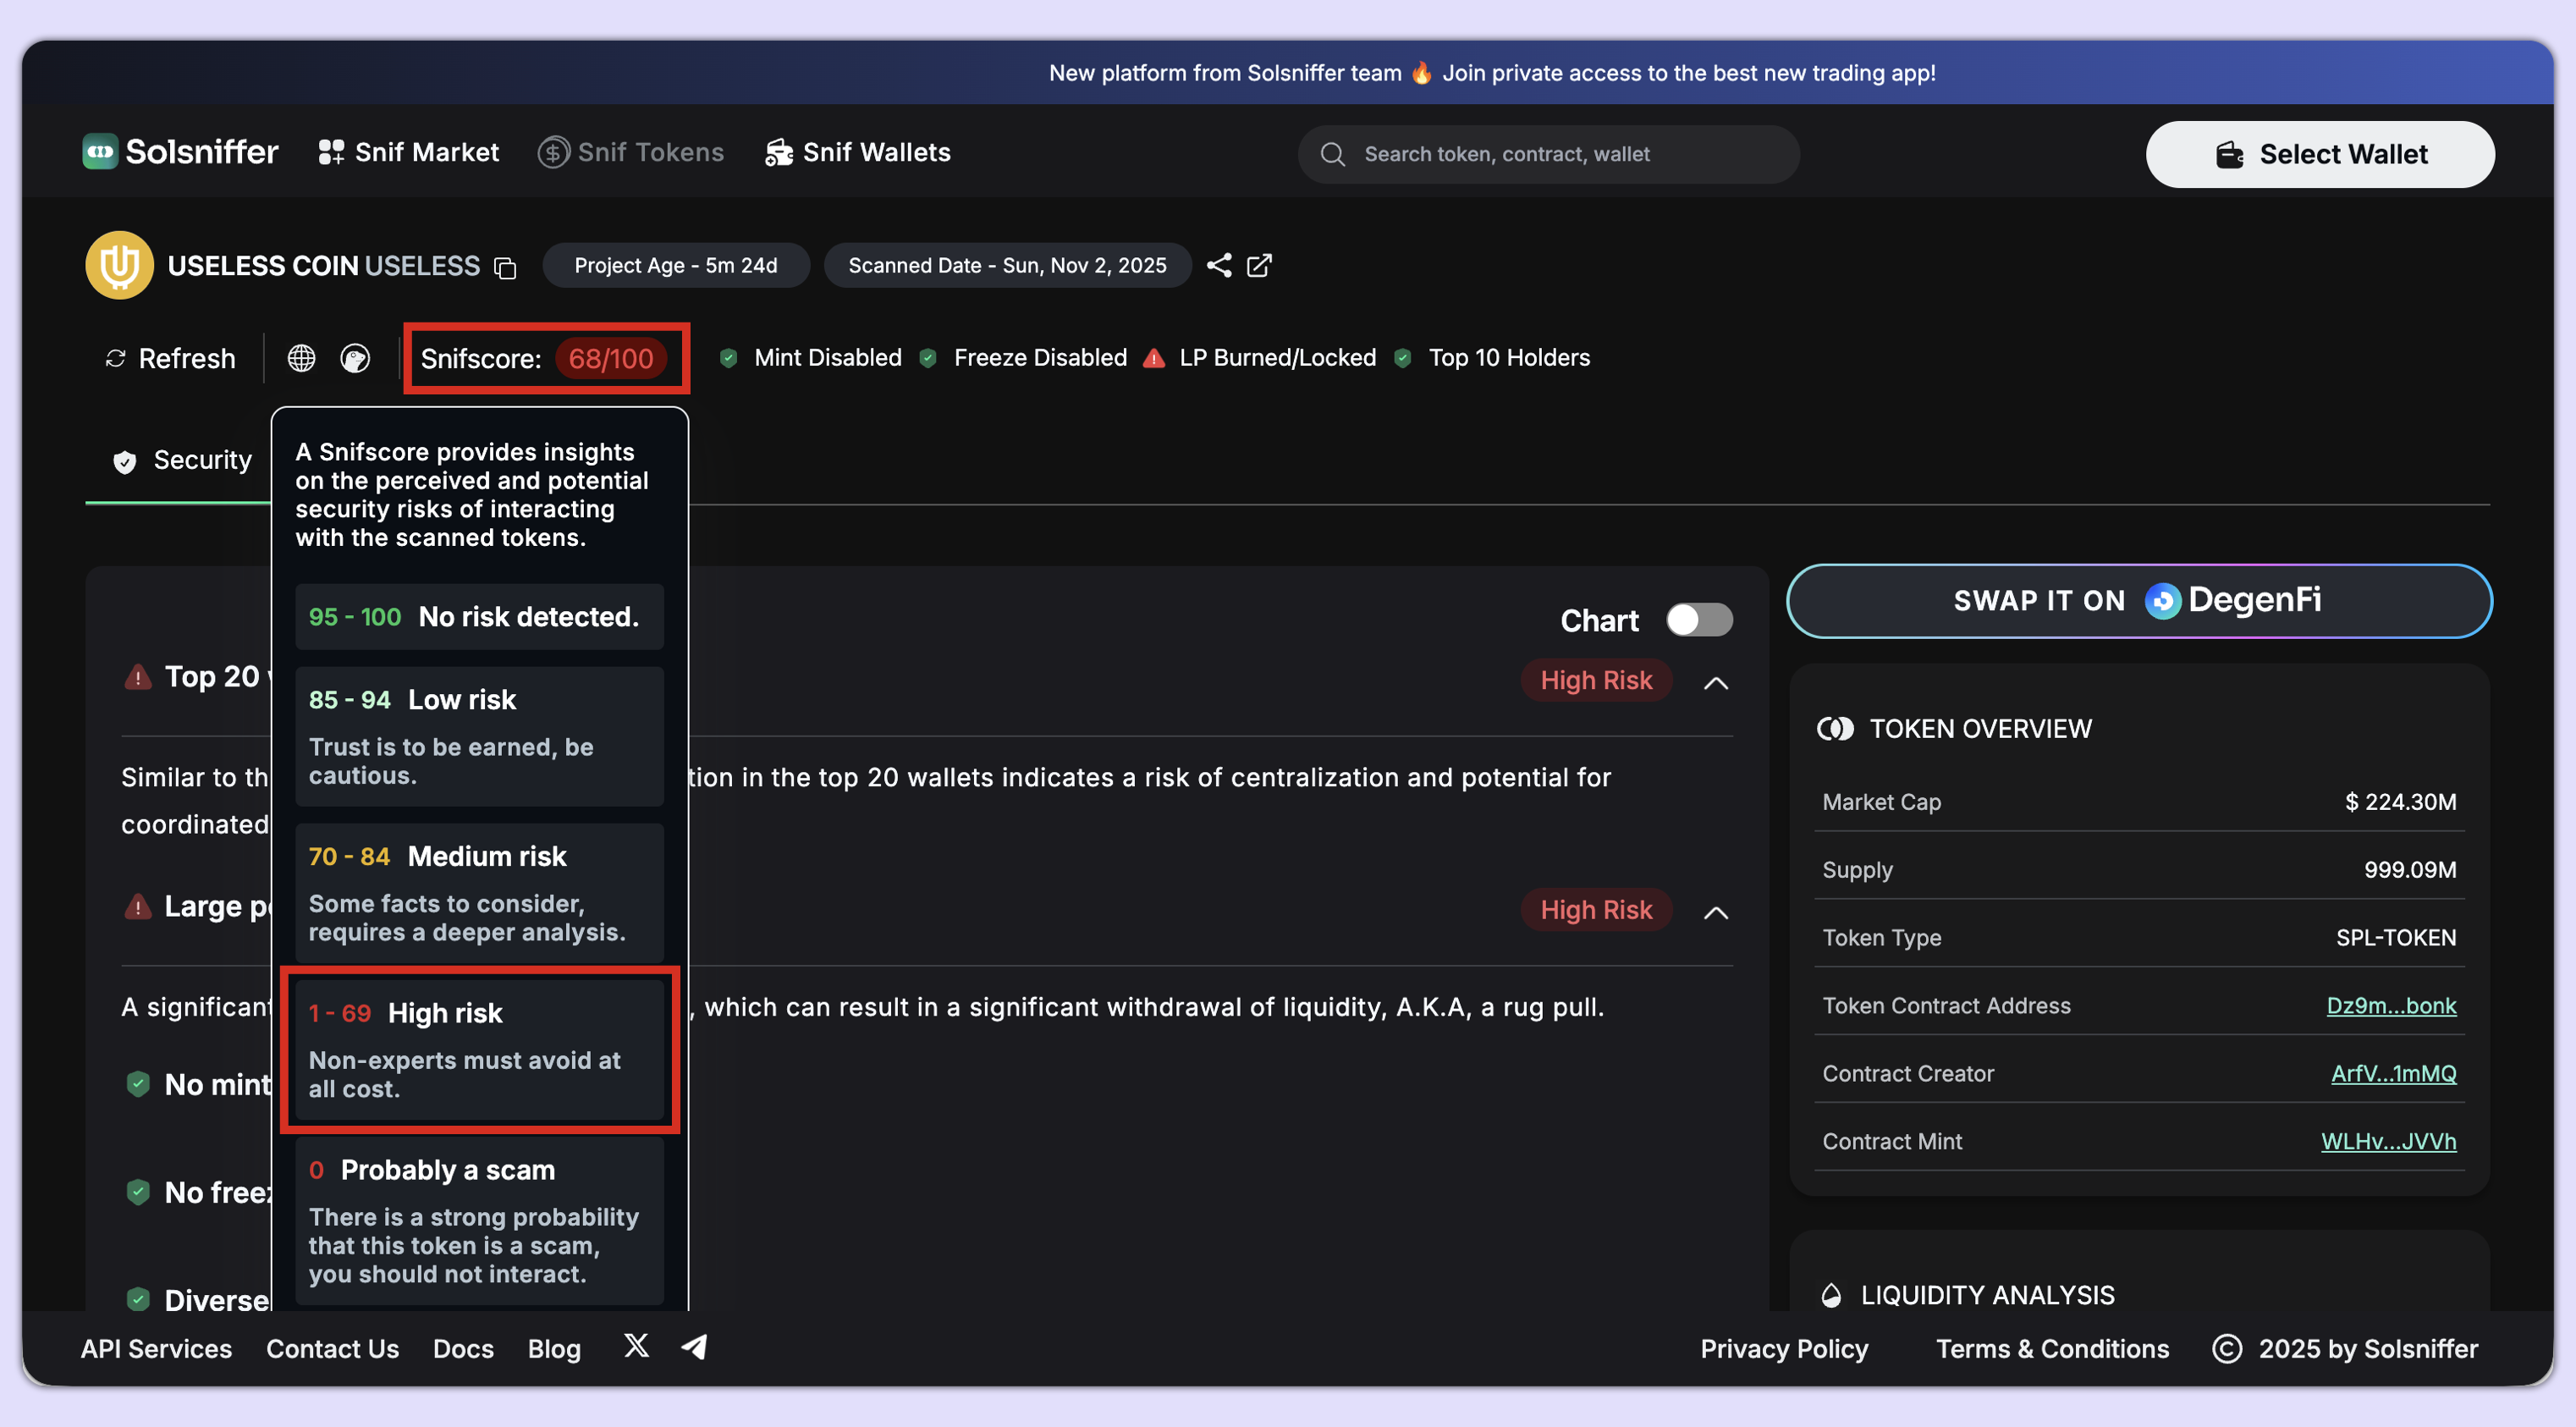This screenshot has width=2576, height=1427.
Task: Click the icon next to the globe
Action: pos(355,358)
